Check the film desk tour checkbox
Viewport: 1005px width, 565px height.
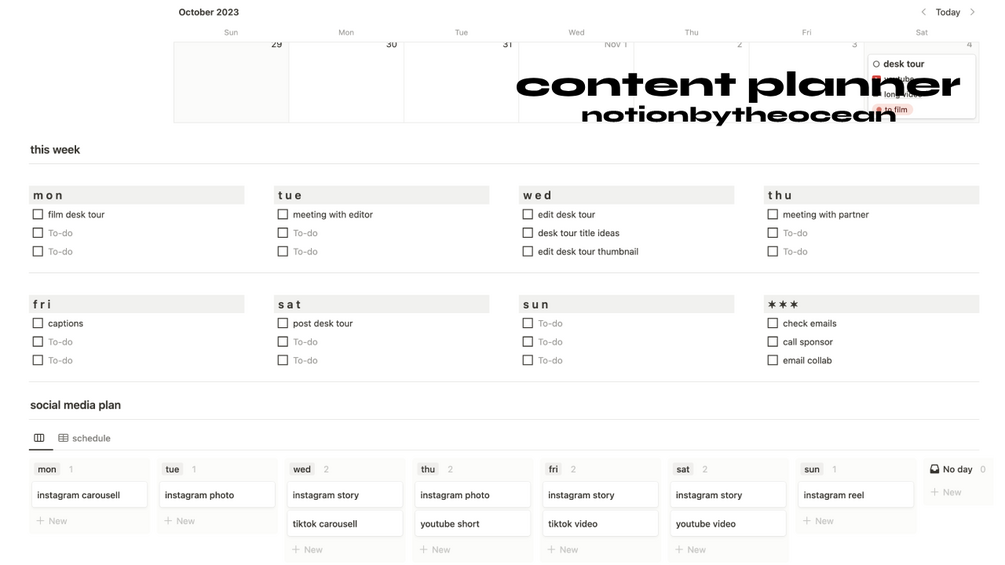click(38, 214)
